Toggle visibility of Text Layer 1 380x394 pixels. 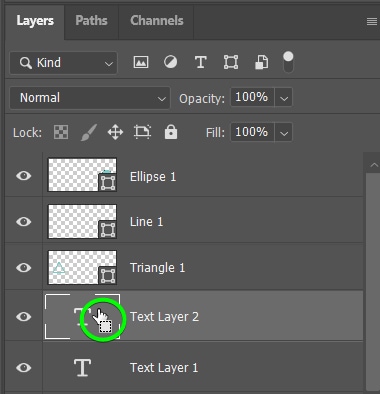(24, 368)
